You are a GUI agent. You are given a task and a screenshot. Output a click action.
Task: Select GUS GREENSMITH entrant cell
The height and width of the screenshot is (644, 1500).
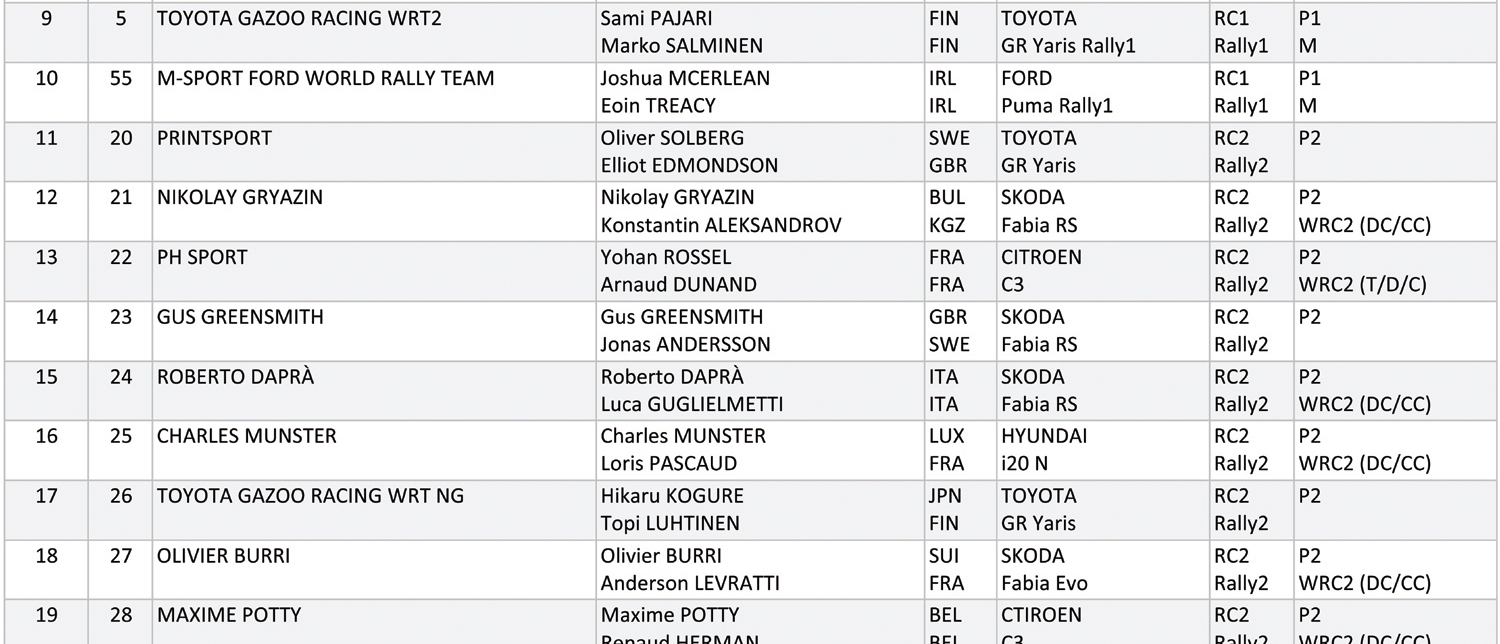[x=373, y=331]
